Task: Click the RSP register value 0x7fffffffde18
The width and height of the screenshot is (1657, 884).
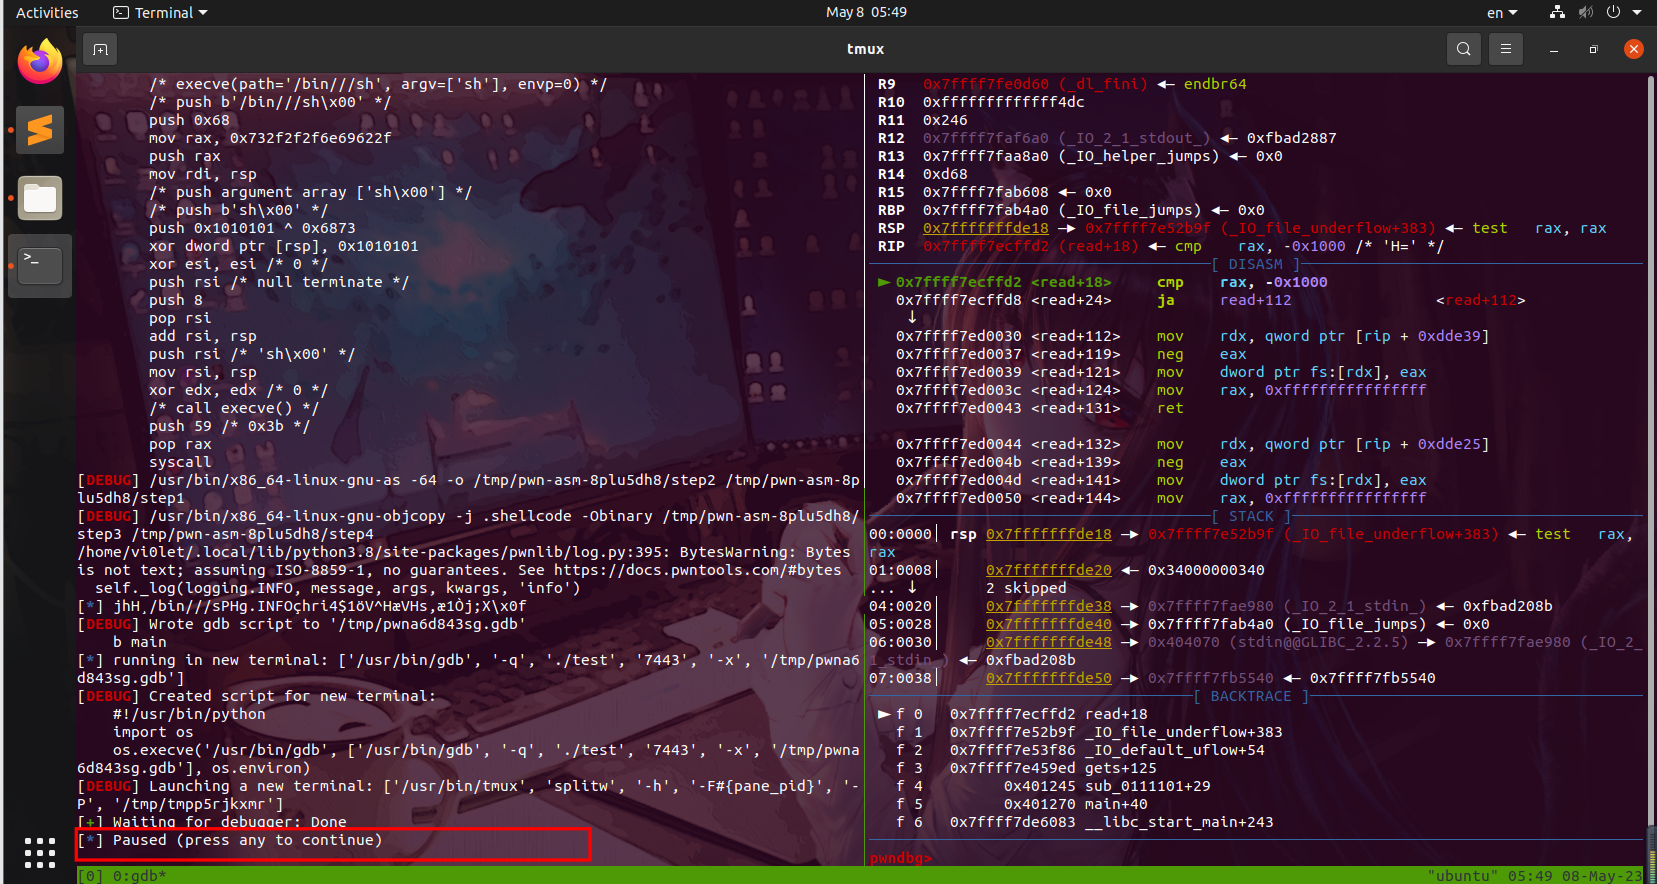Action: pos(985,228)
